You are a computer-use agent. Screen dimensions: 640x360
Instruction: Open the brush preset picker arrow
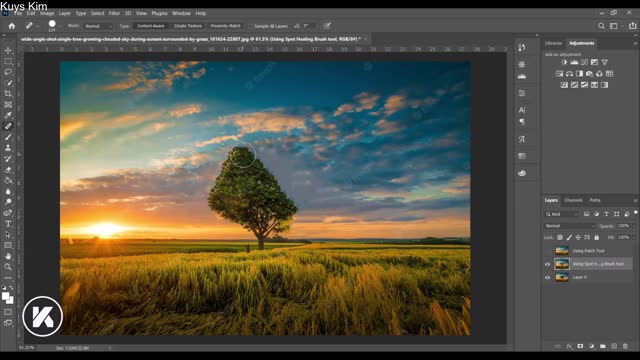[x=60, y=26]
